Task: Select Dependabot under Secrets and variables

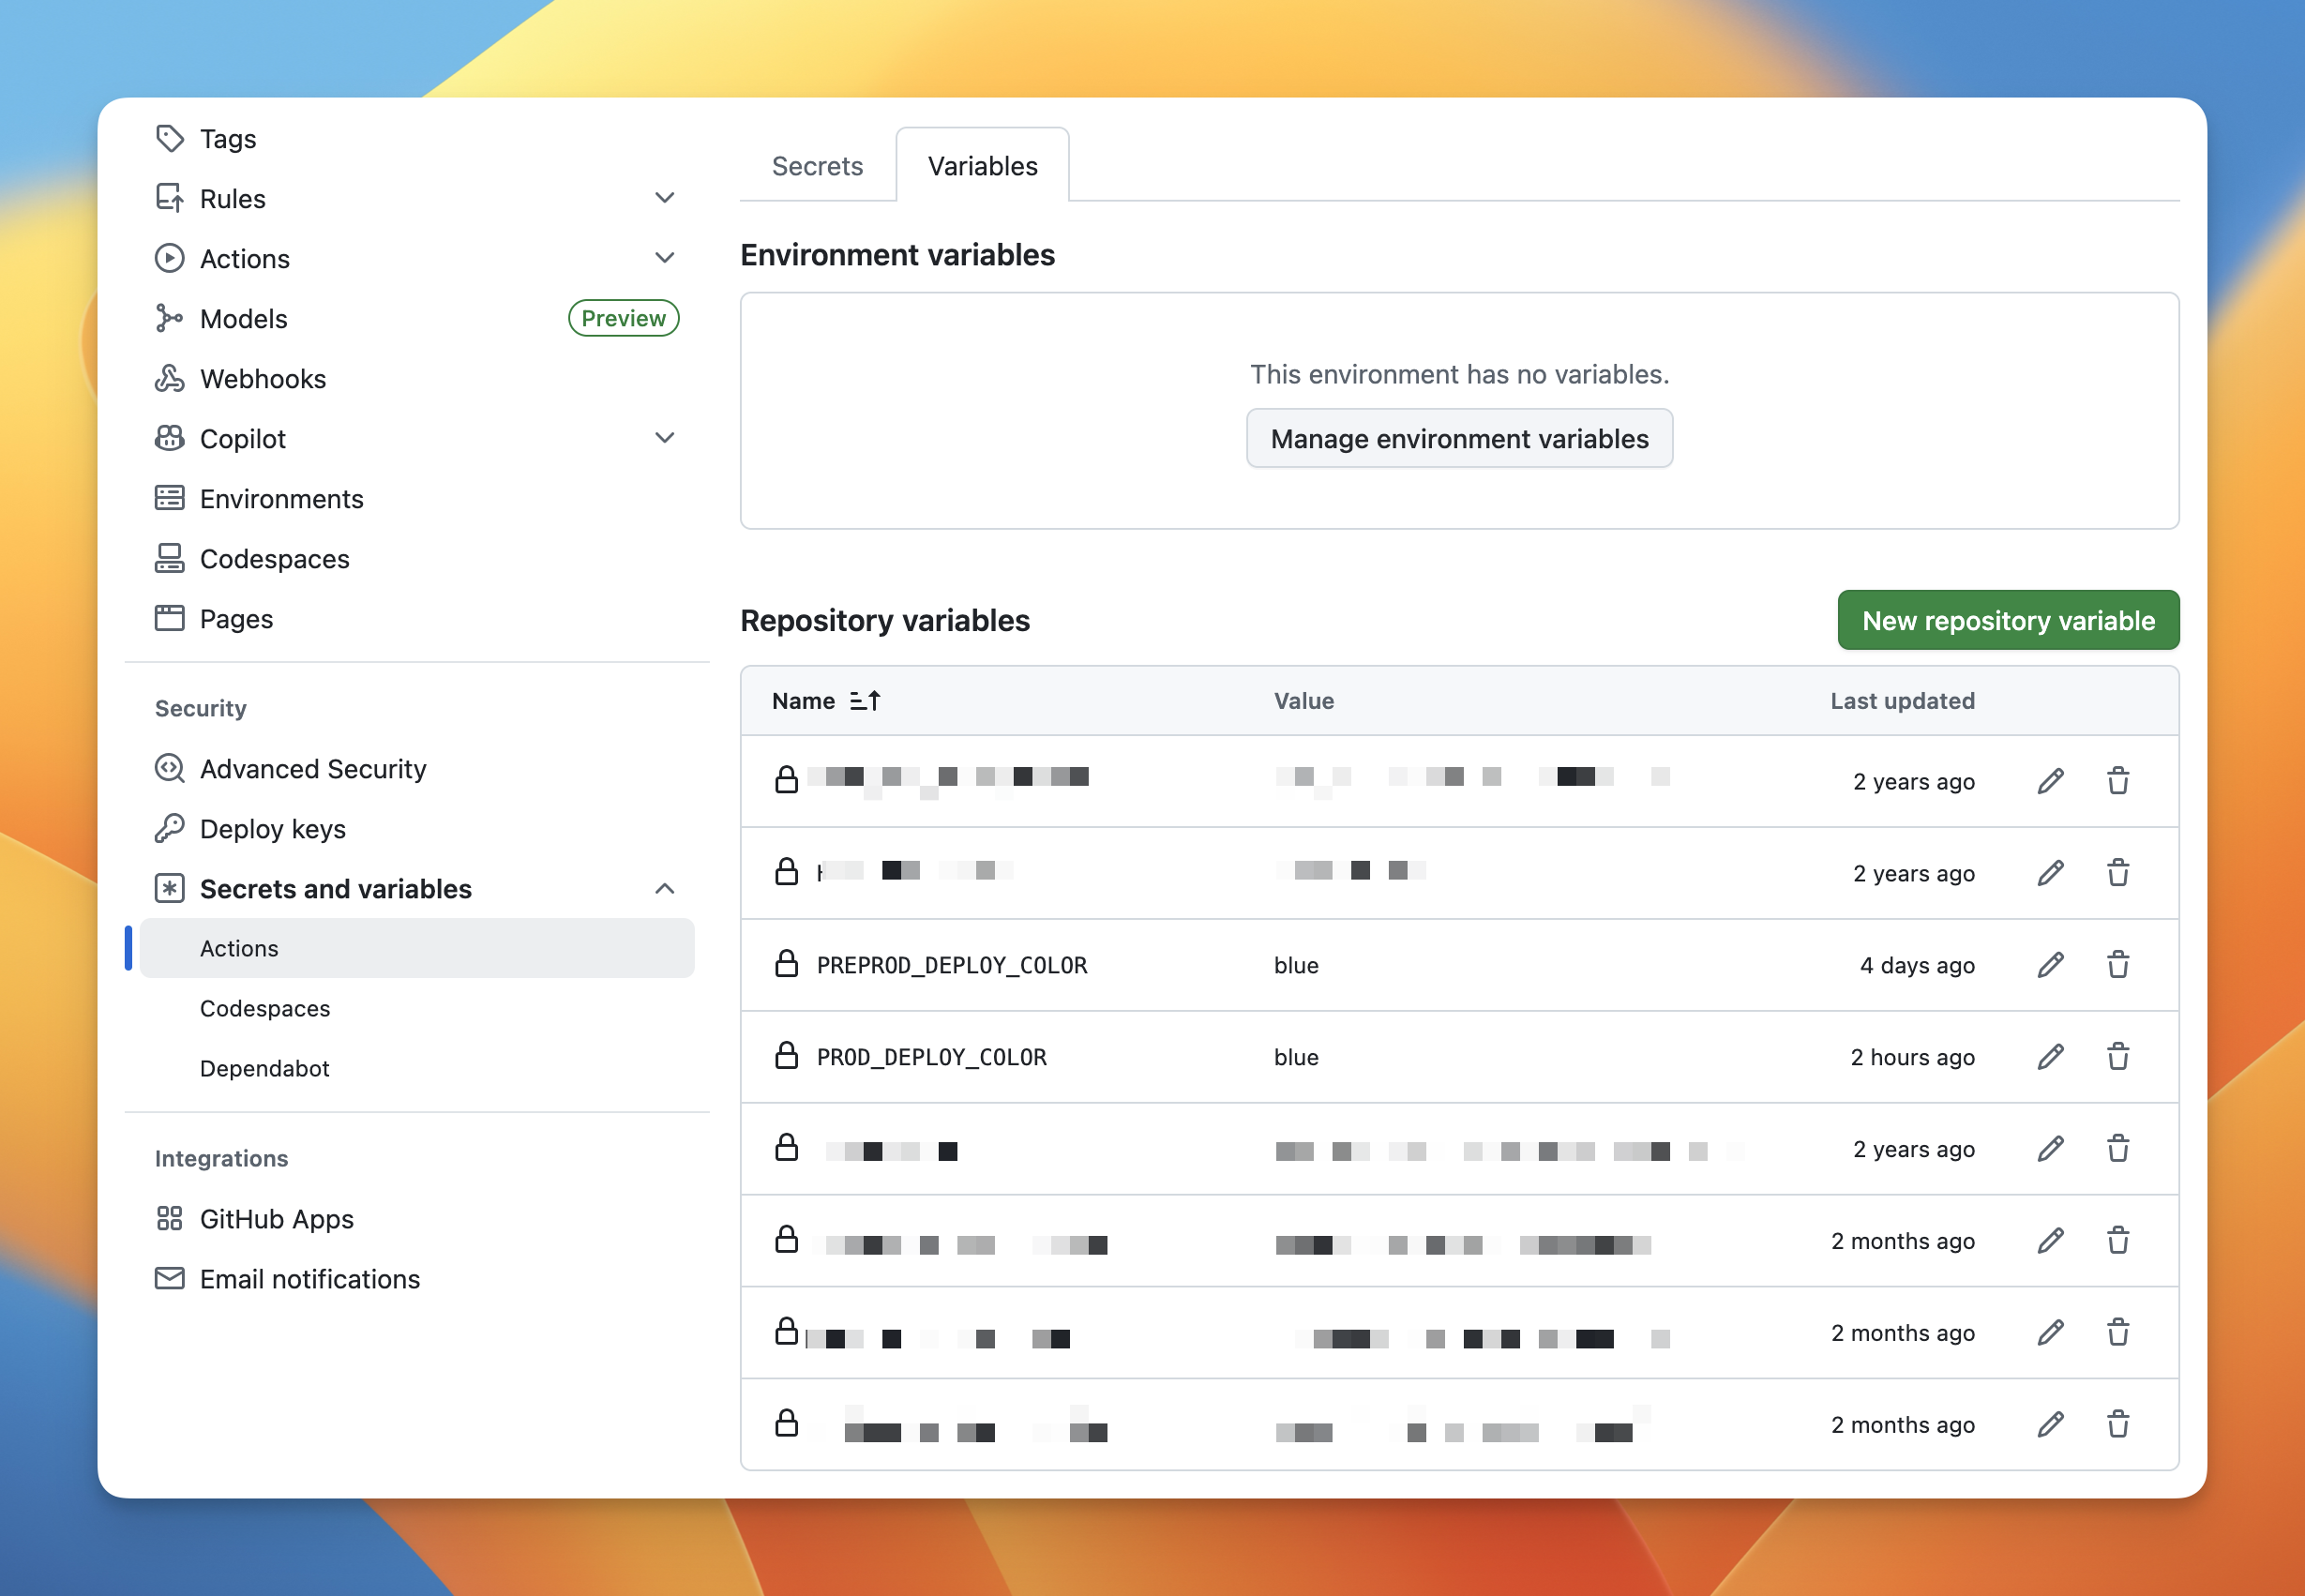Action: point(264,1068)
